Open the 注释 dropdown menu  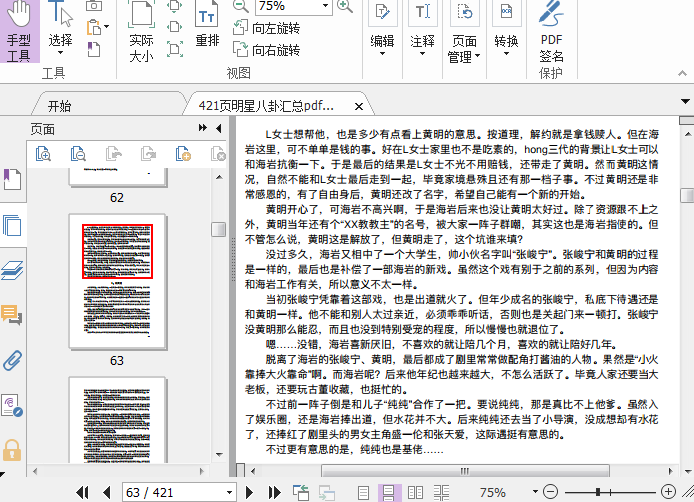(x=422, y=29)
